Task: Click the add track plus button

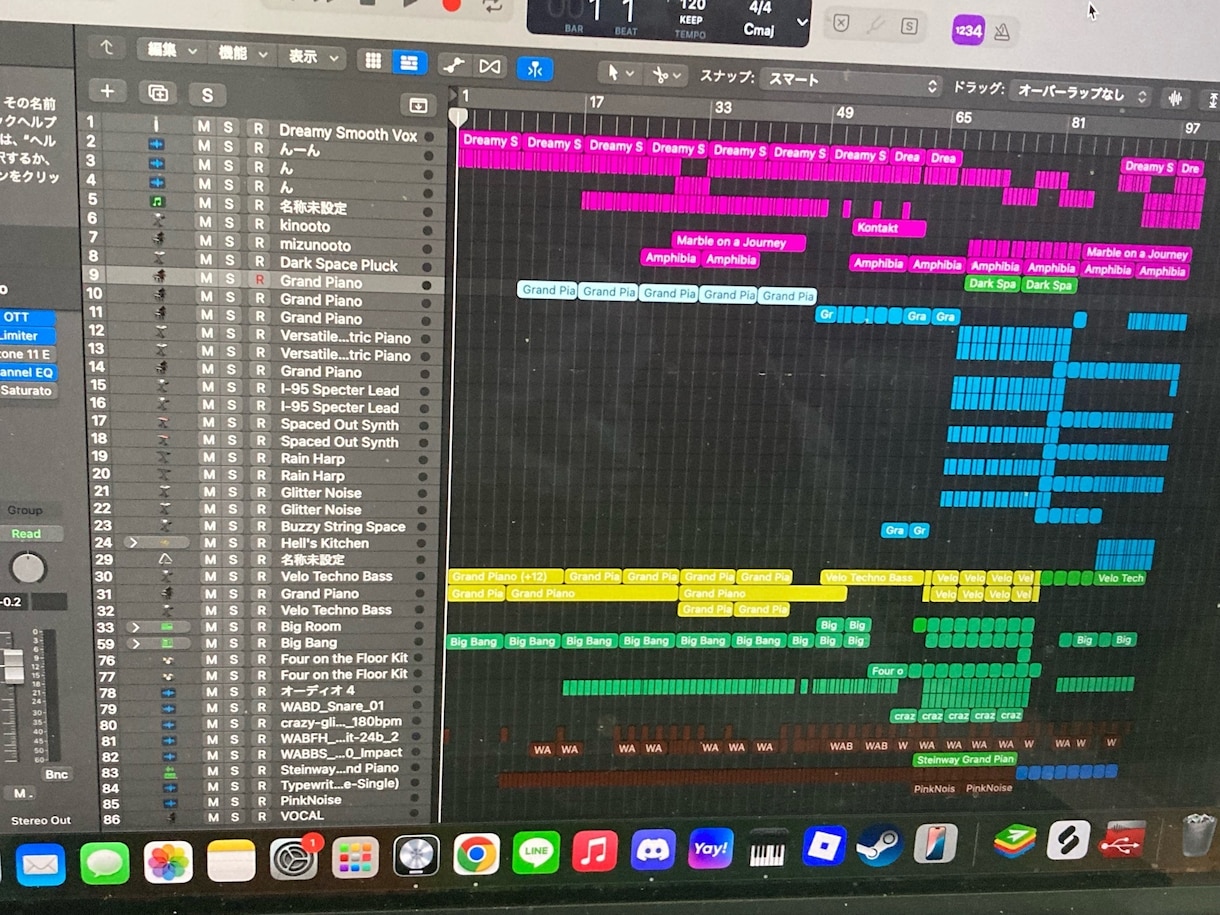Action: [x=107, y=92]
